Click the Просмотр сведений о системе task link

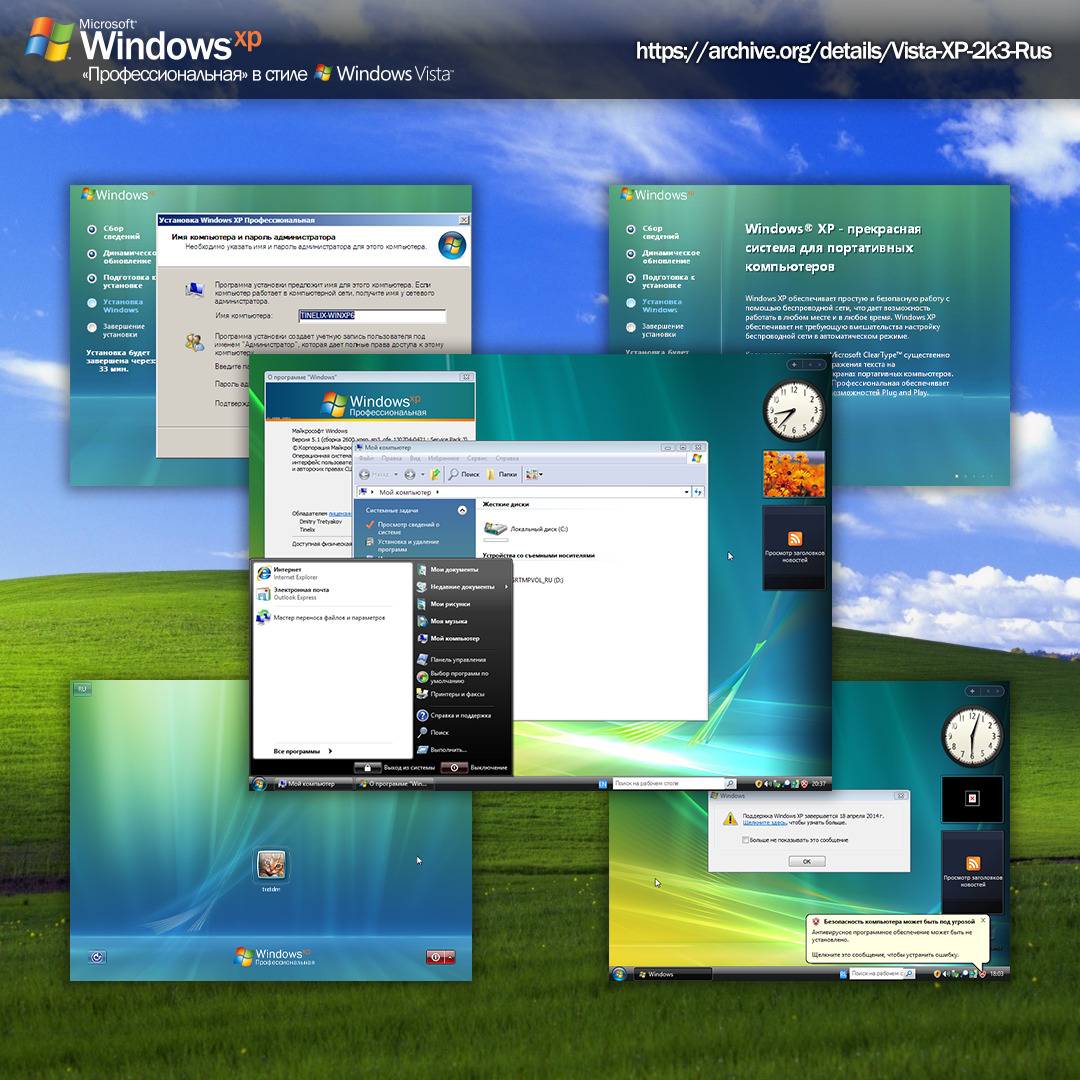402,528
